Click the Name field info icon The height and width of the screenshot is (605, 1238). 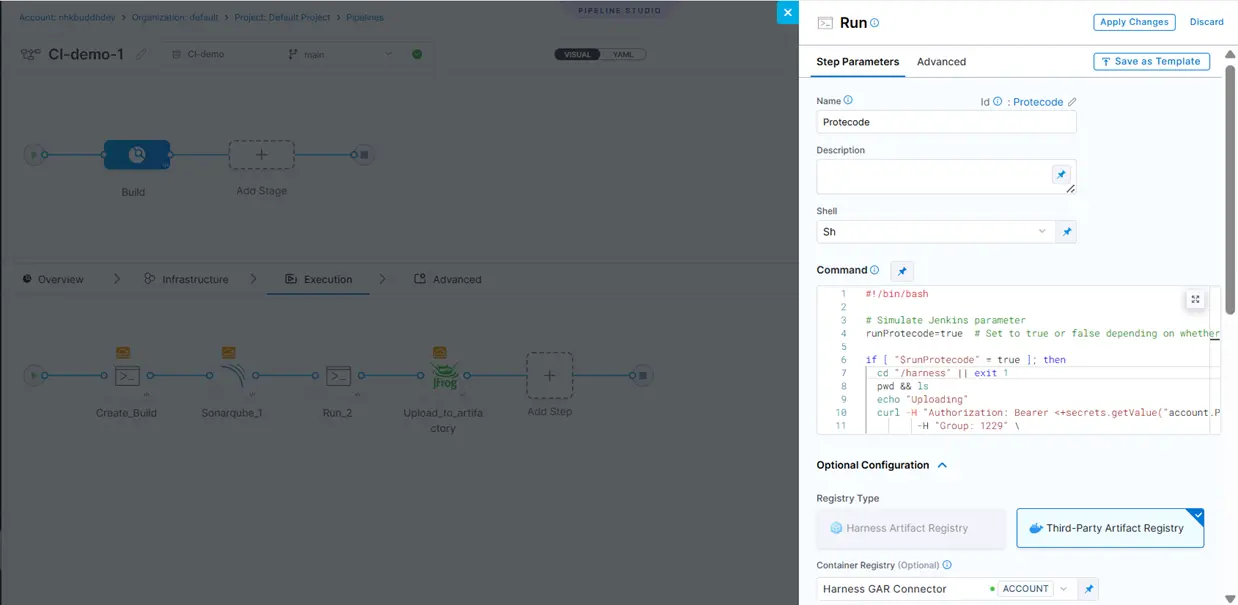(848, 100)
